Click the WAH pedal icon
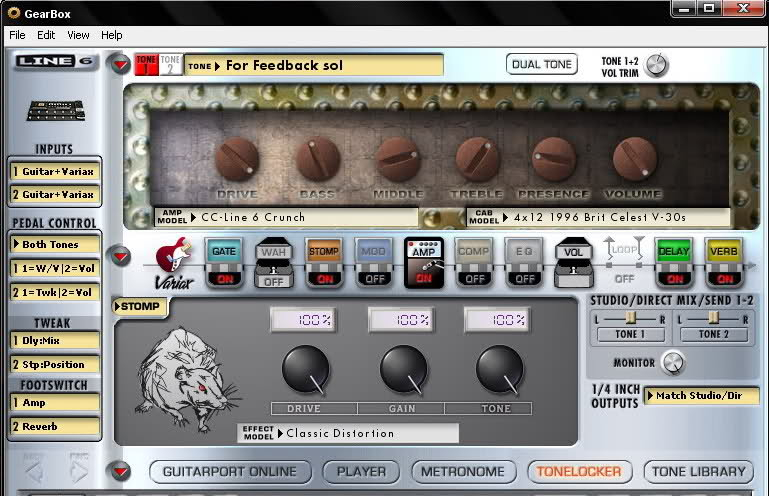Image resolution: width=769 pixels, height=496 pixels. (x=273, y=254)
